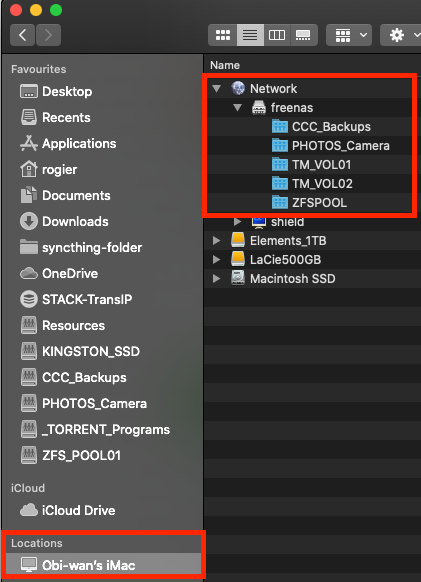
Task: Switch to icon view in toolbar
Action: (223, 35)
